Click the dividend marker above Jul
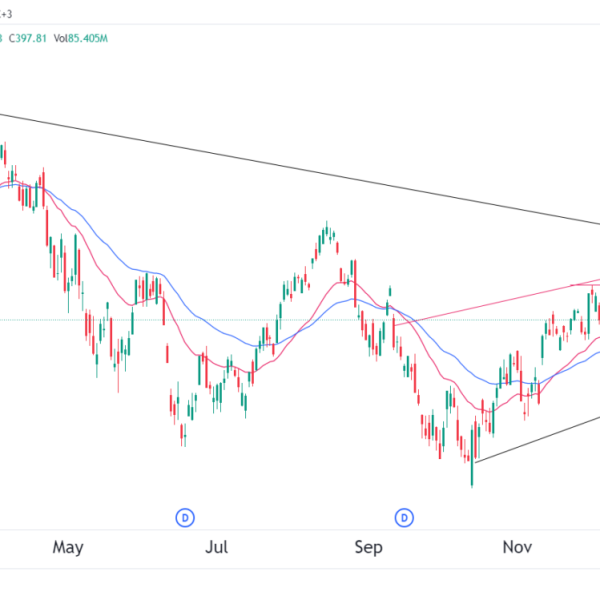Screen dimensions: 600x600 [185, 517]
